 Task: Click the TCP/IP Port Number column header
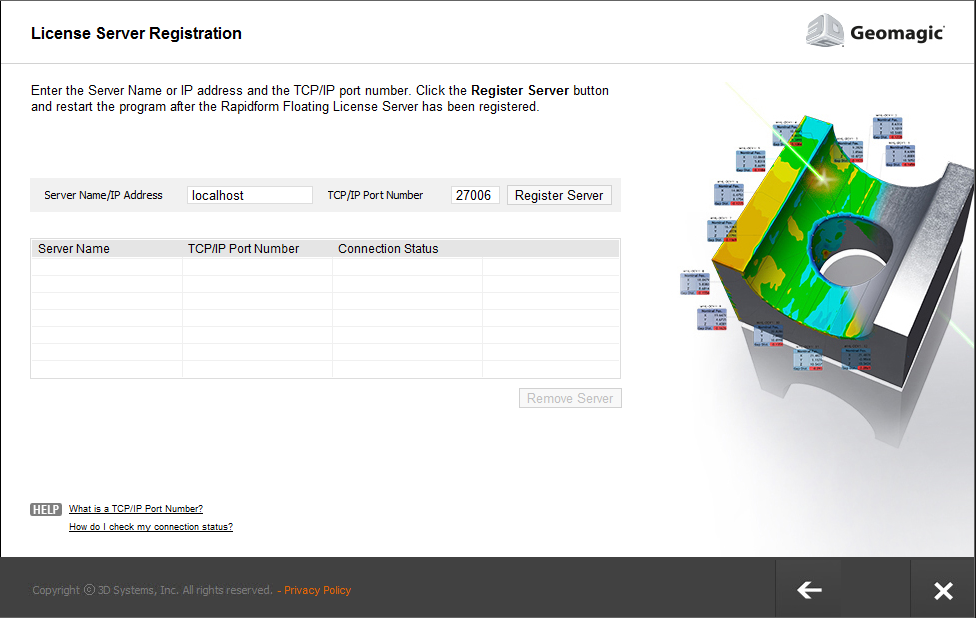coord(244,248)
